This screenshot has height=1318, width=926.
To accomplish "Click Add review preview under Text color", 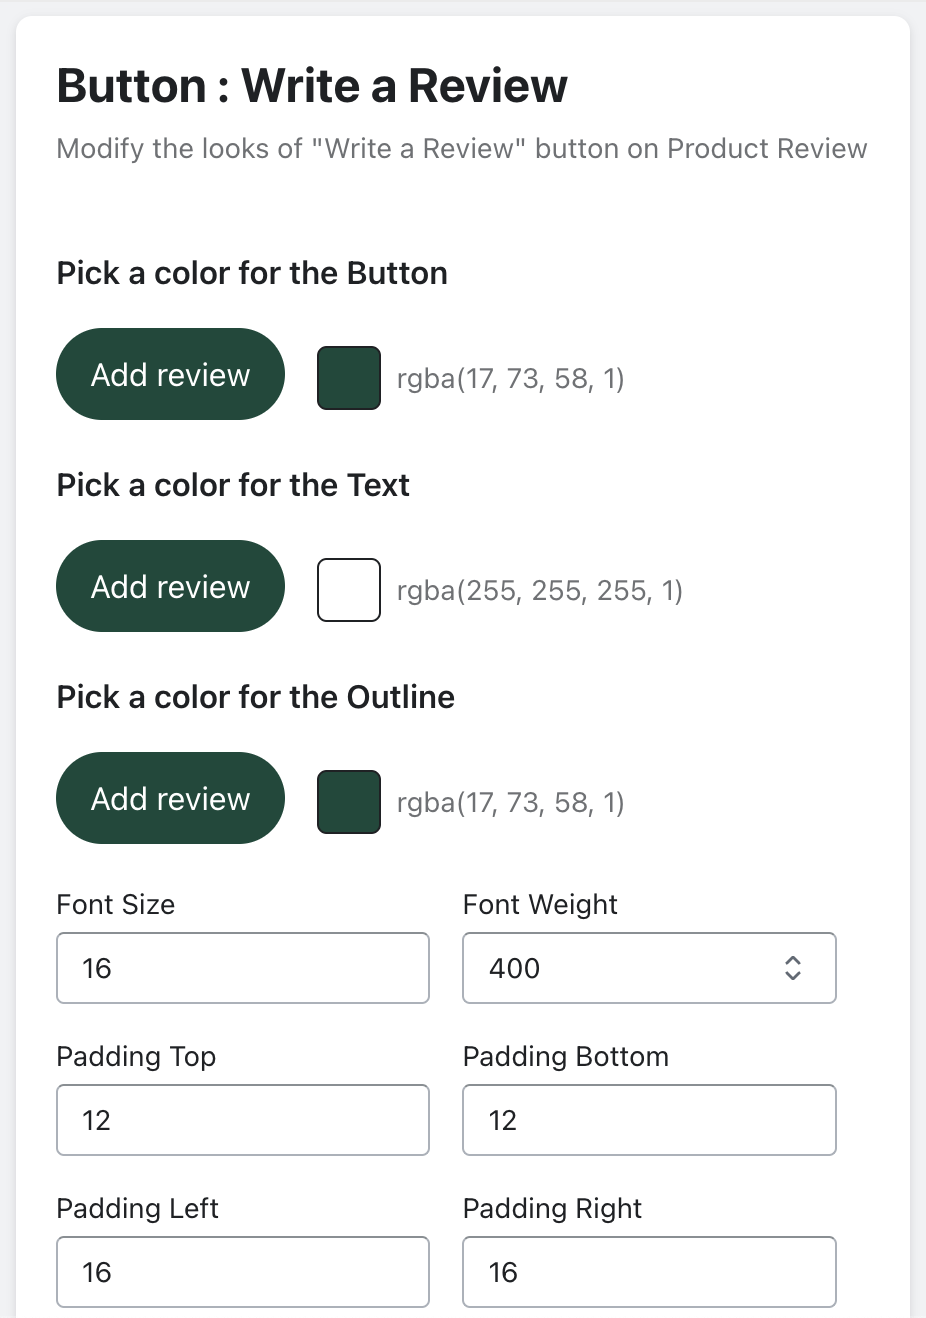I will point(170,586).
